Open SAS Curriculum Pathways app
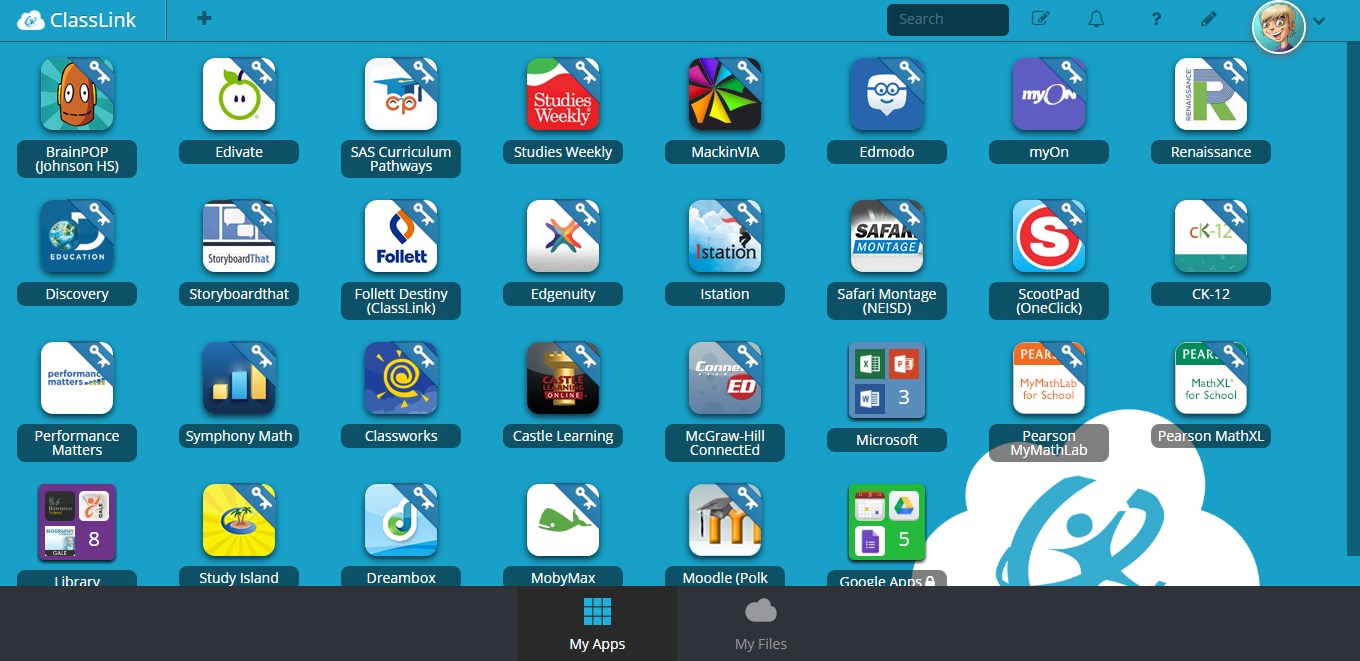Screen dimensions: 1360x661 point(401,94)
